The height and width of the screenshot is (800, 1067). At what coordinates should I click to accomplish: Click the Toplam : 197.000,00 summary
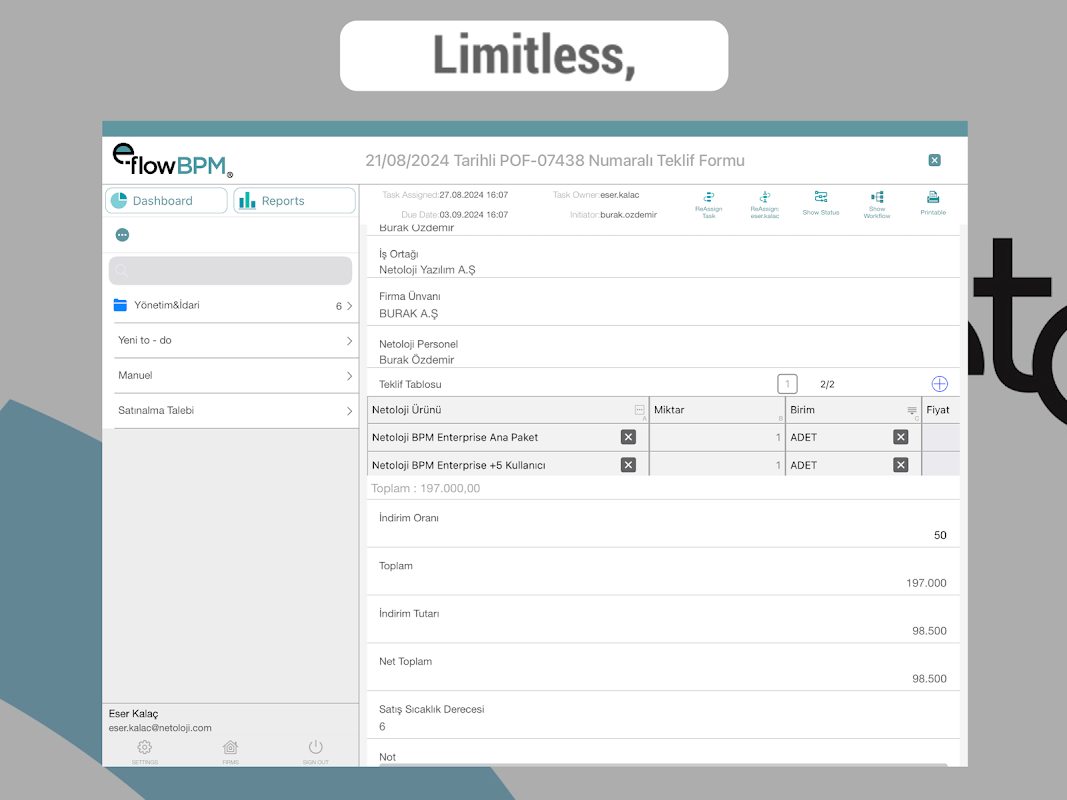[425, 488]
